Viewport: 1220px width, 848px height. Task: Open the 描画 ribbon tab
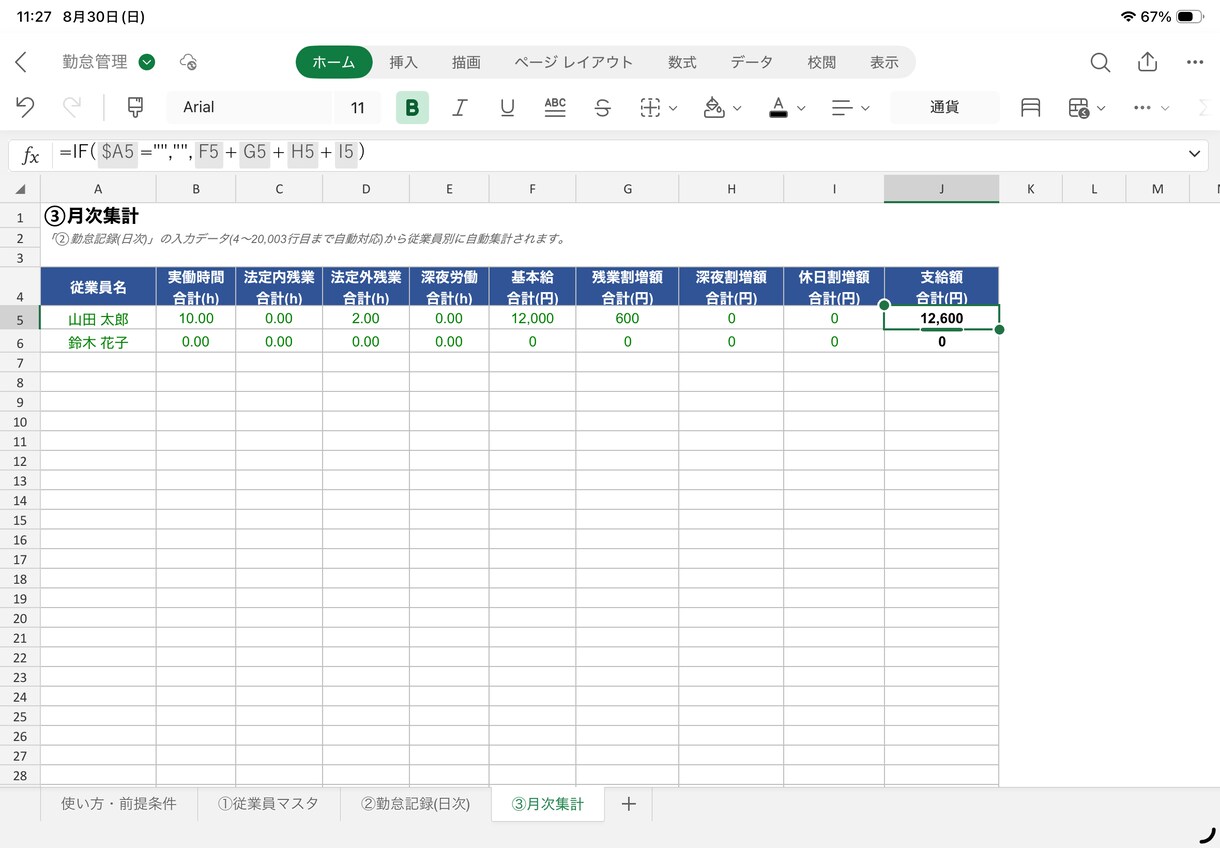pos(466,62)
